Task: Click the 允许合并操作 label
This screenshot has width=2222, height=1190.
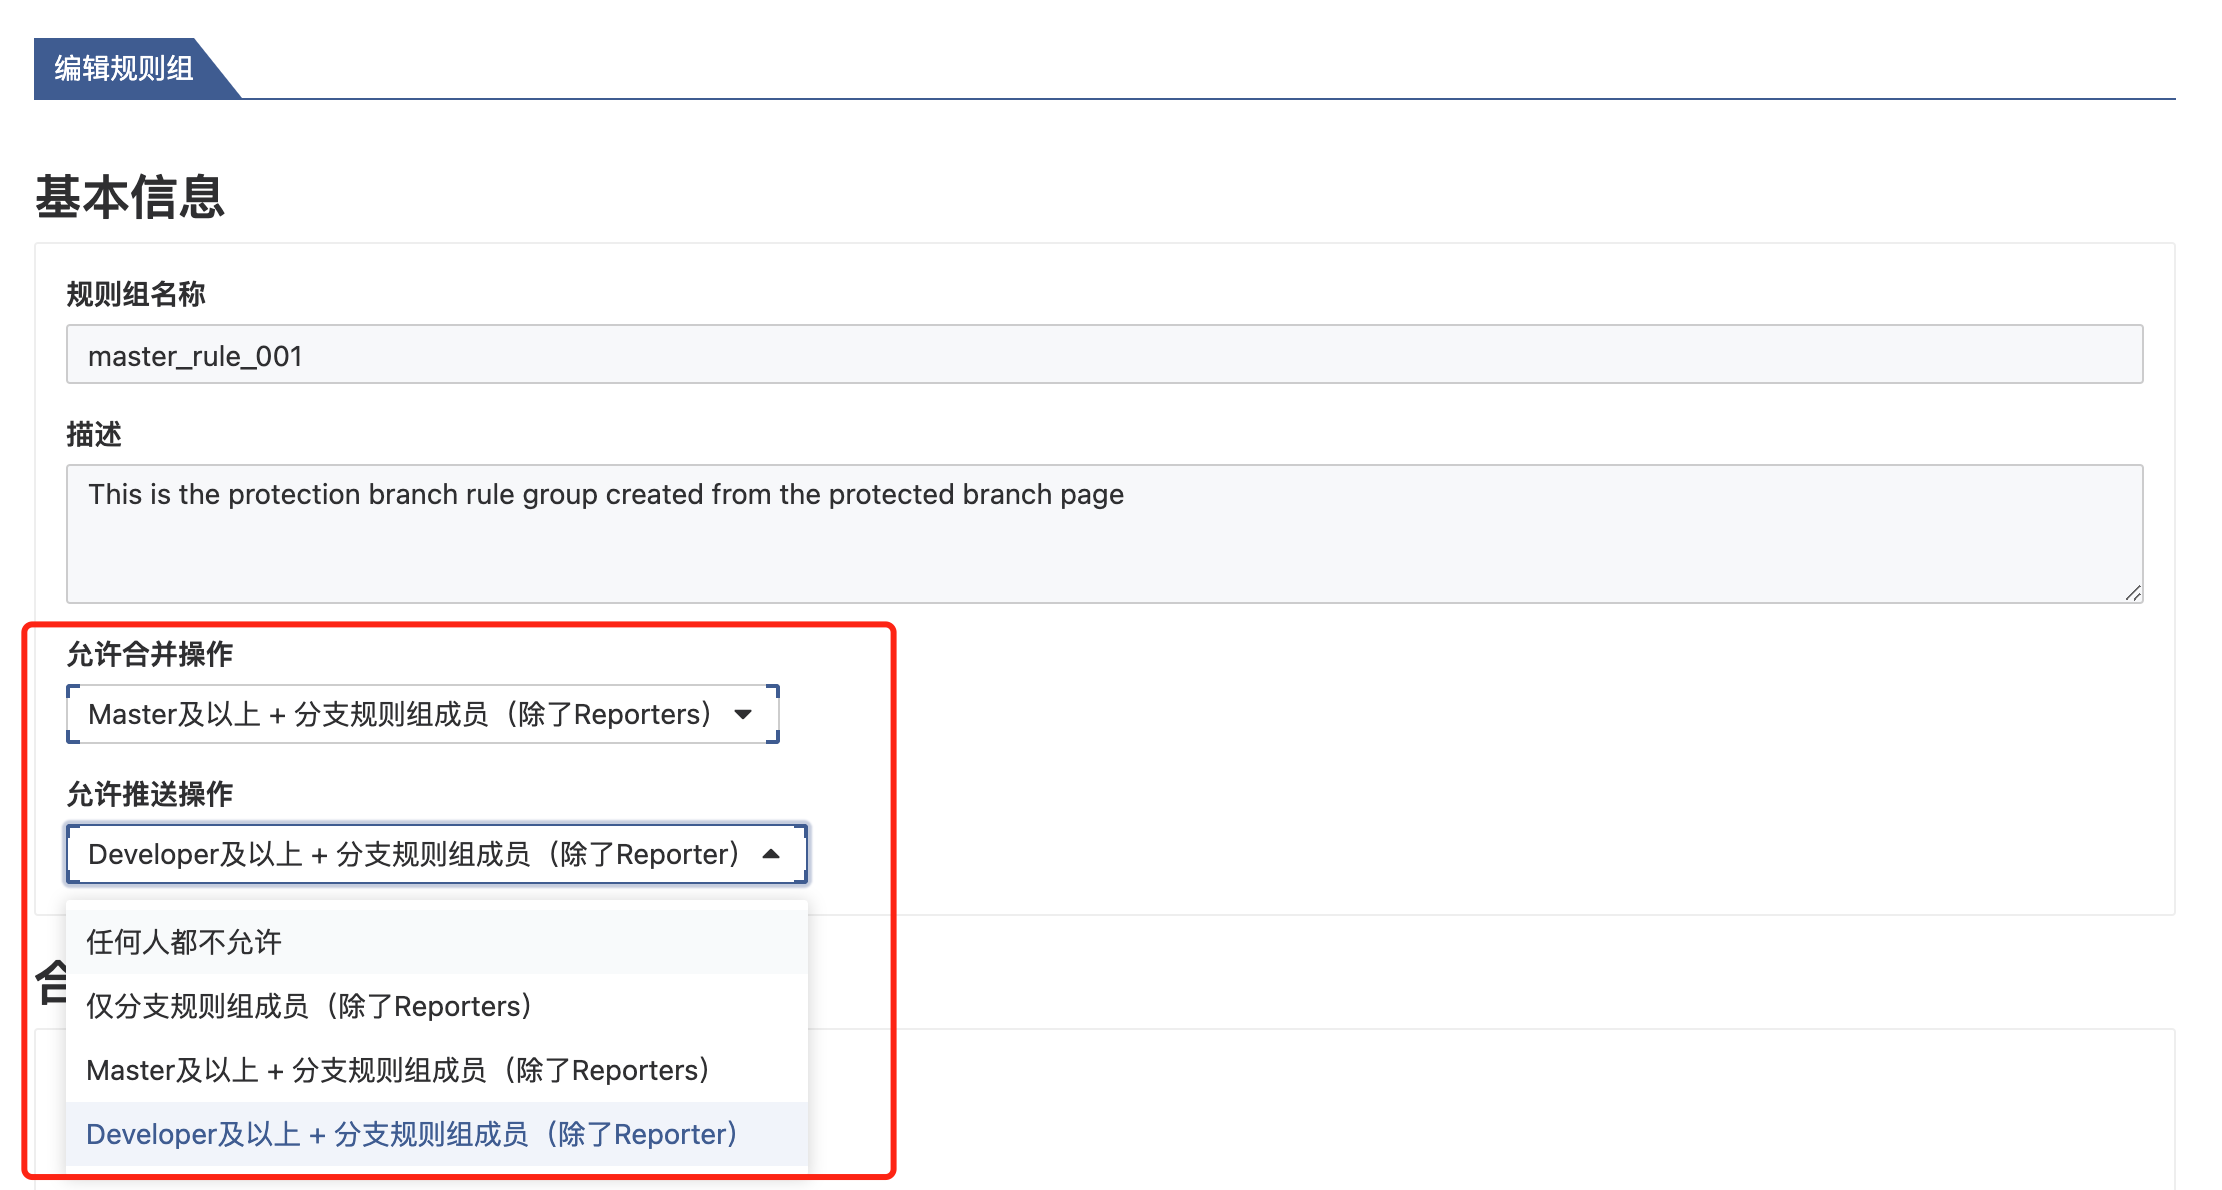Action: pyautogui.click(x=150, y=654)
